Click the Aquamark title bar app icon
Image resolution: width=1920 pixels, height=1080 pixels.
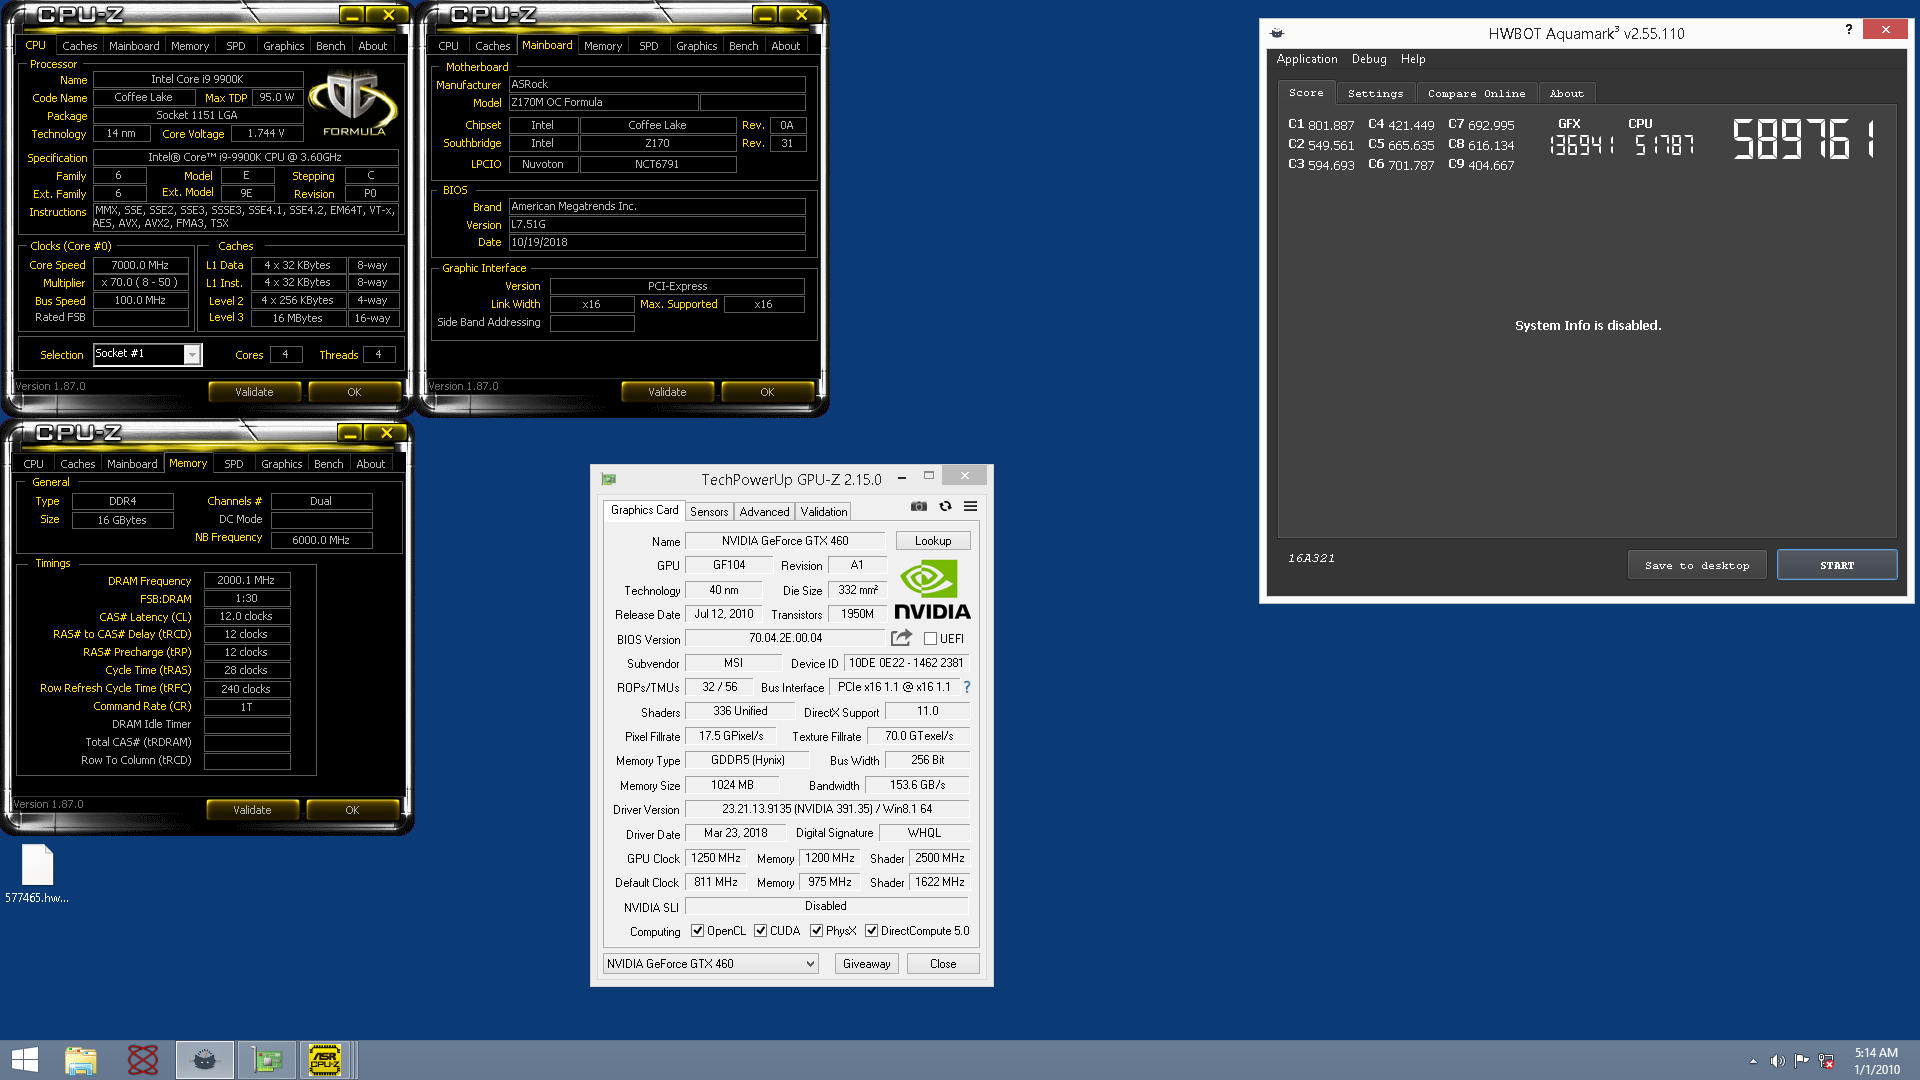(x=1277, y=33)
